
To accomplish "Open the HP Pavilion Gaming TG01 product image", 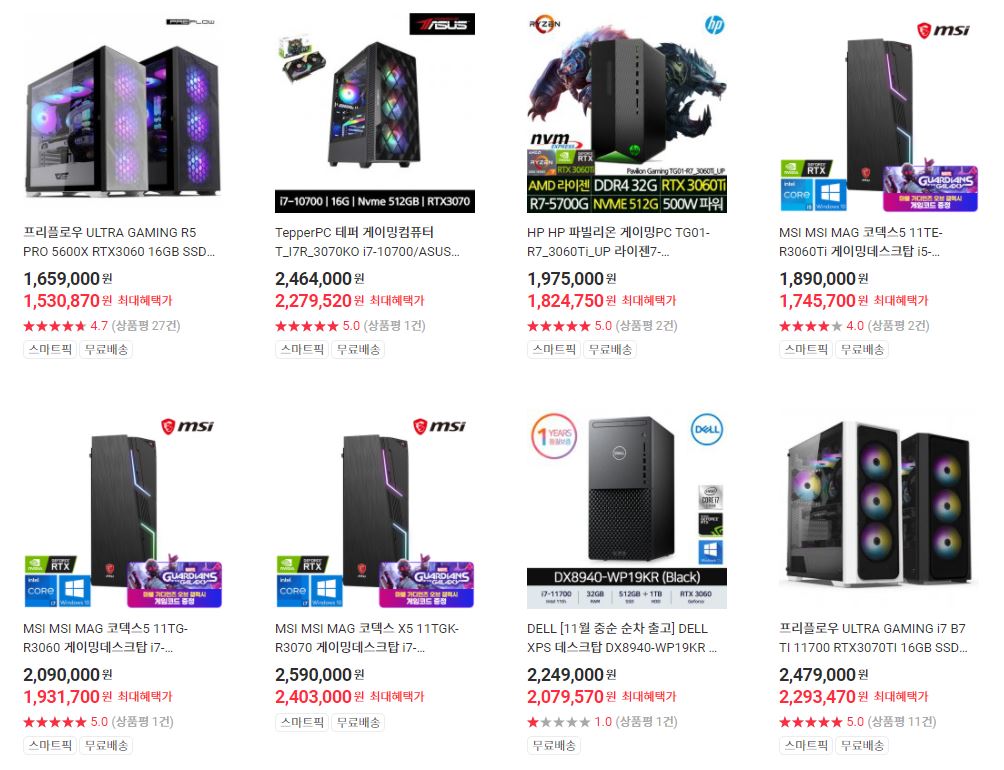I will click(x=627, y=113).
